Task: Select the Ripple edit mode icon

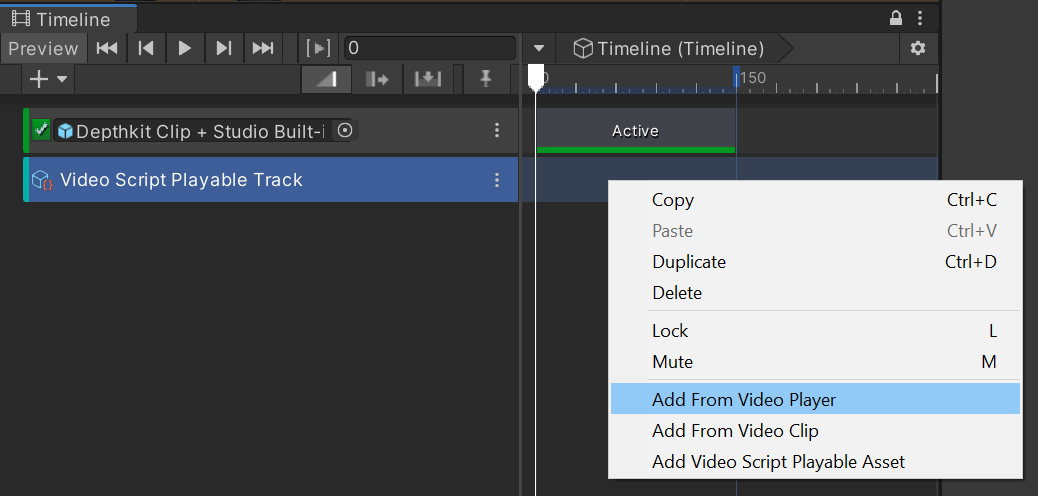Action: [x=377, y=79]
